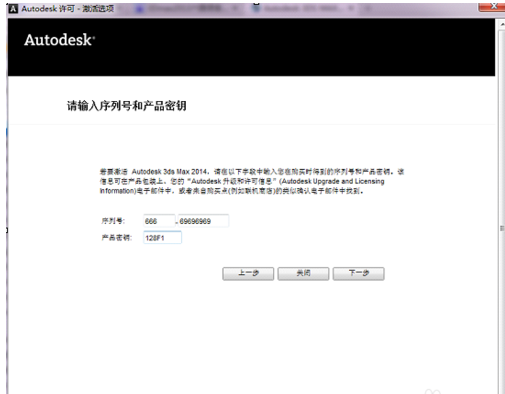Click the heading 请输入序列号和产品密钥
The image size is (505, 394).
(x=127, y=106)
